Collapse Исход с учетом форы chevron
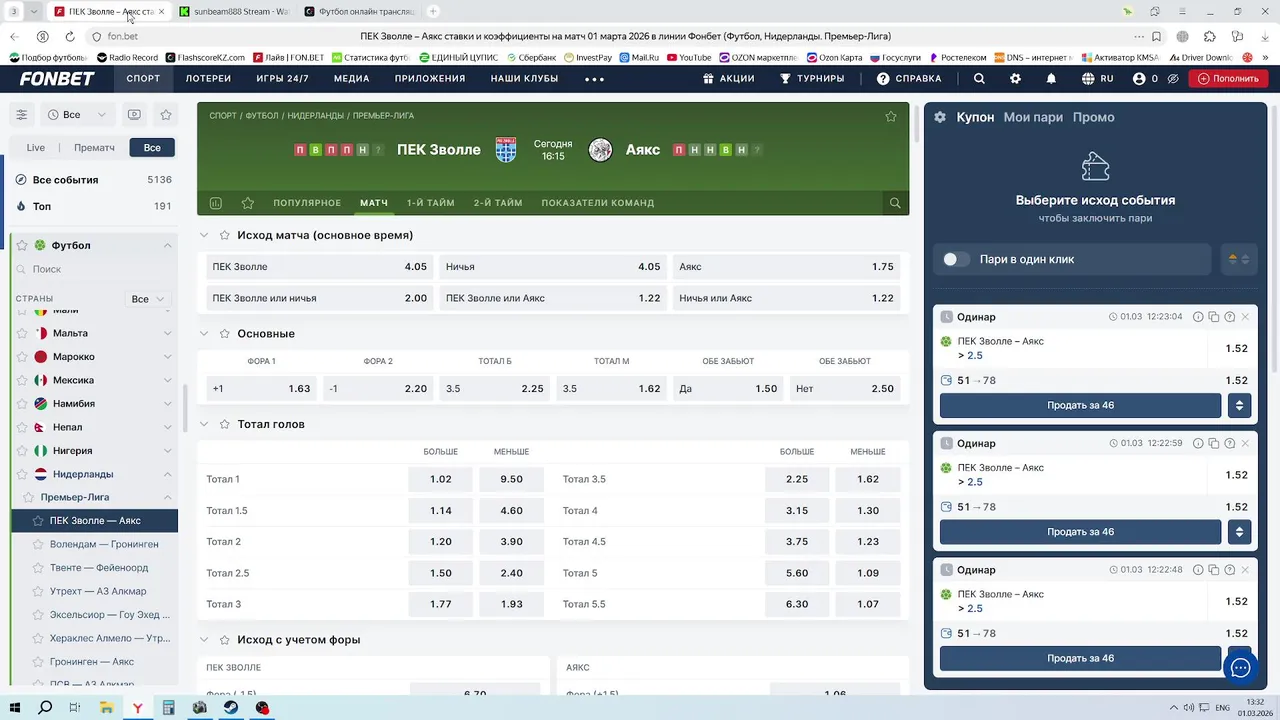 [x=204, y=640]
